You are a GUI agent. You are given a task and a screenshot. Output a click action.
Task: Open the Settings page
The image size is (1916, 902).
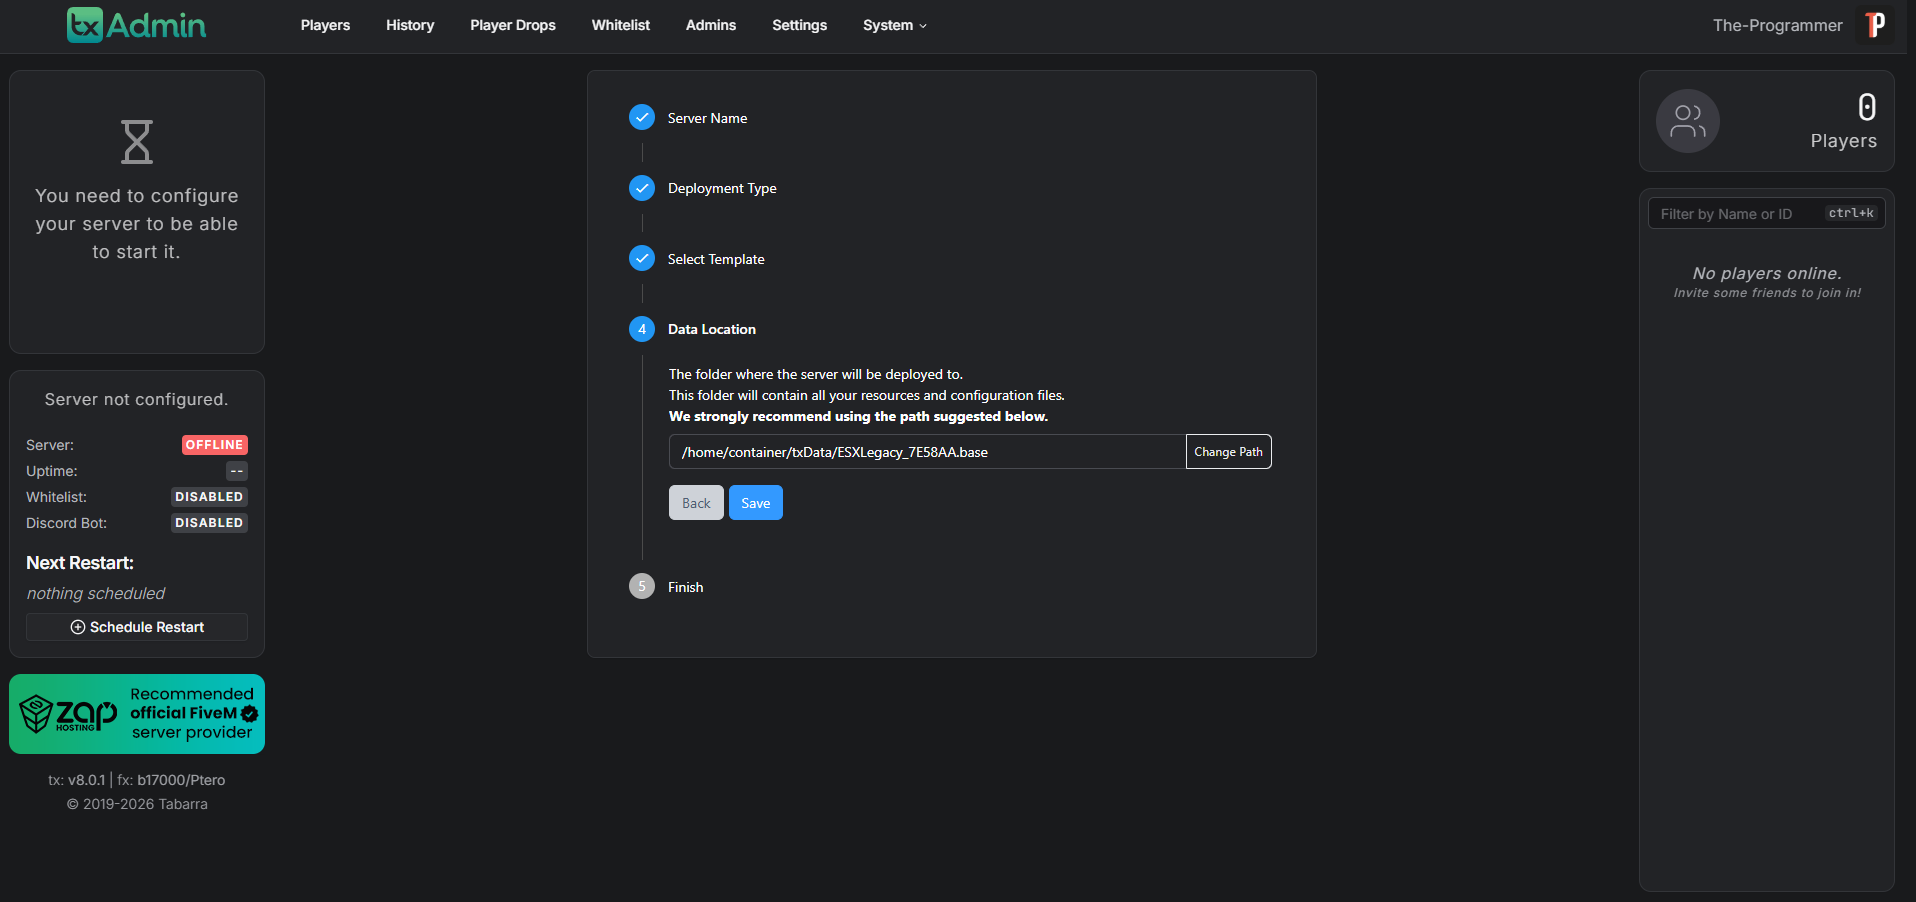point(799,25)
